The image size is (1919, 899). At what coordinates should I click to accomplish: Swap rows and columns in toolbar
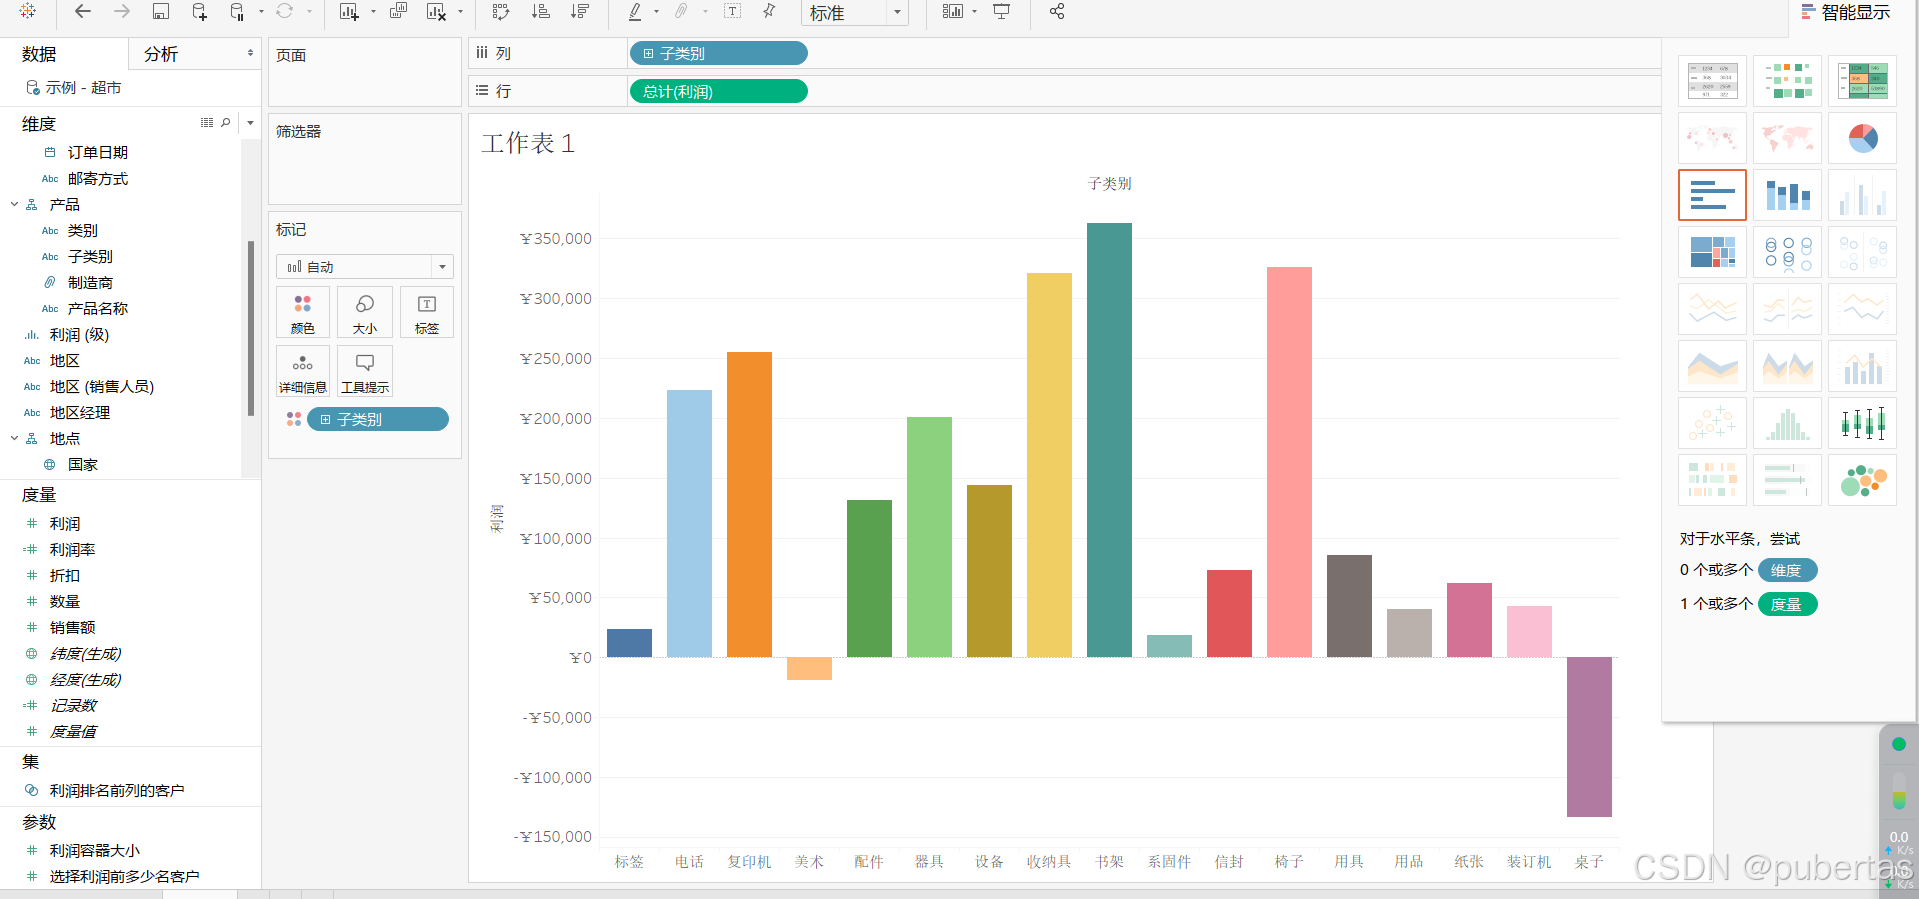501,11
